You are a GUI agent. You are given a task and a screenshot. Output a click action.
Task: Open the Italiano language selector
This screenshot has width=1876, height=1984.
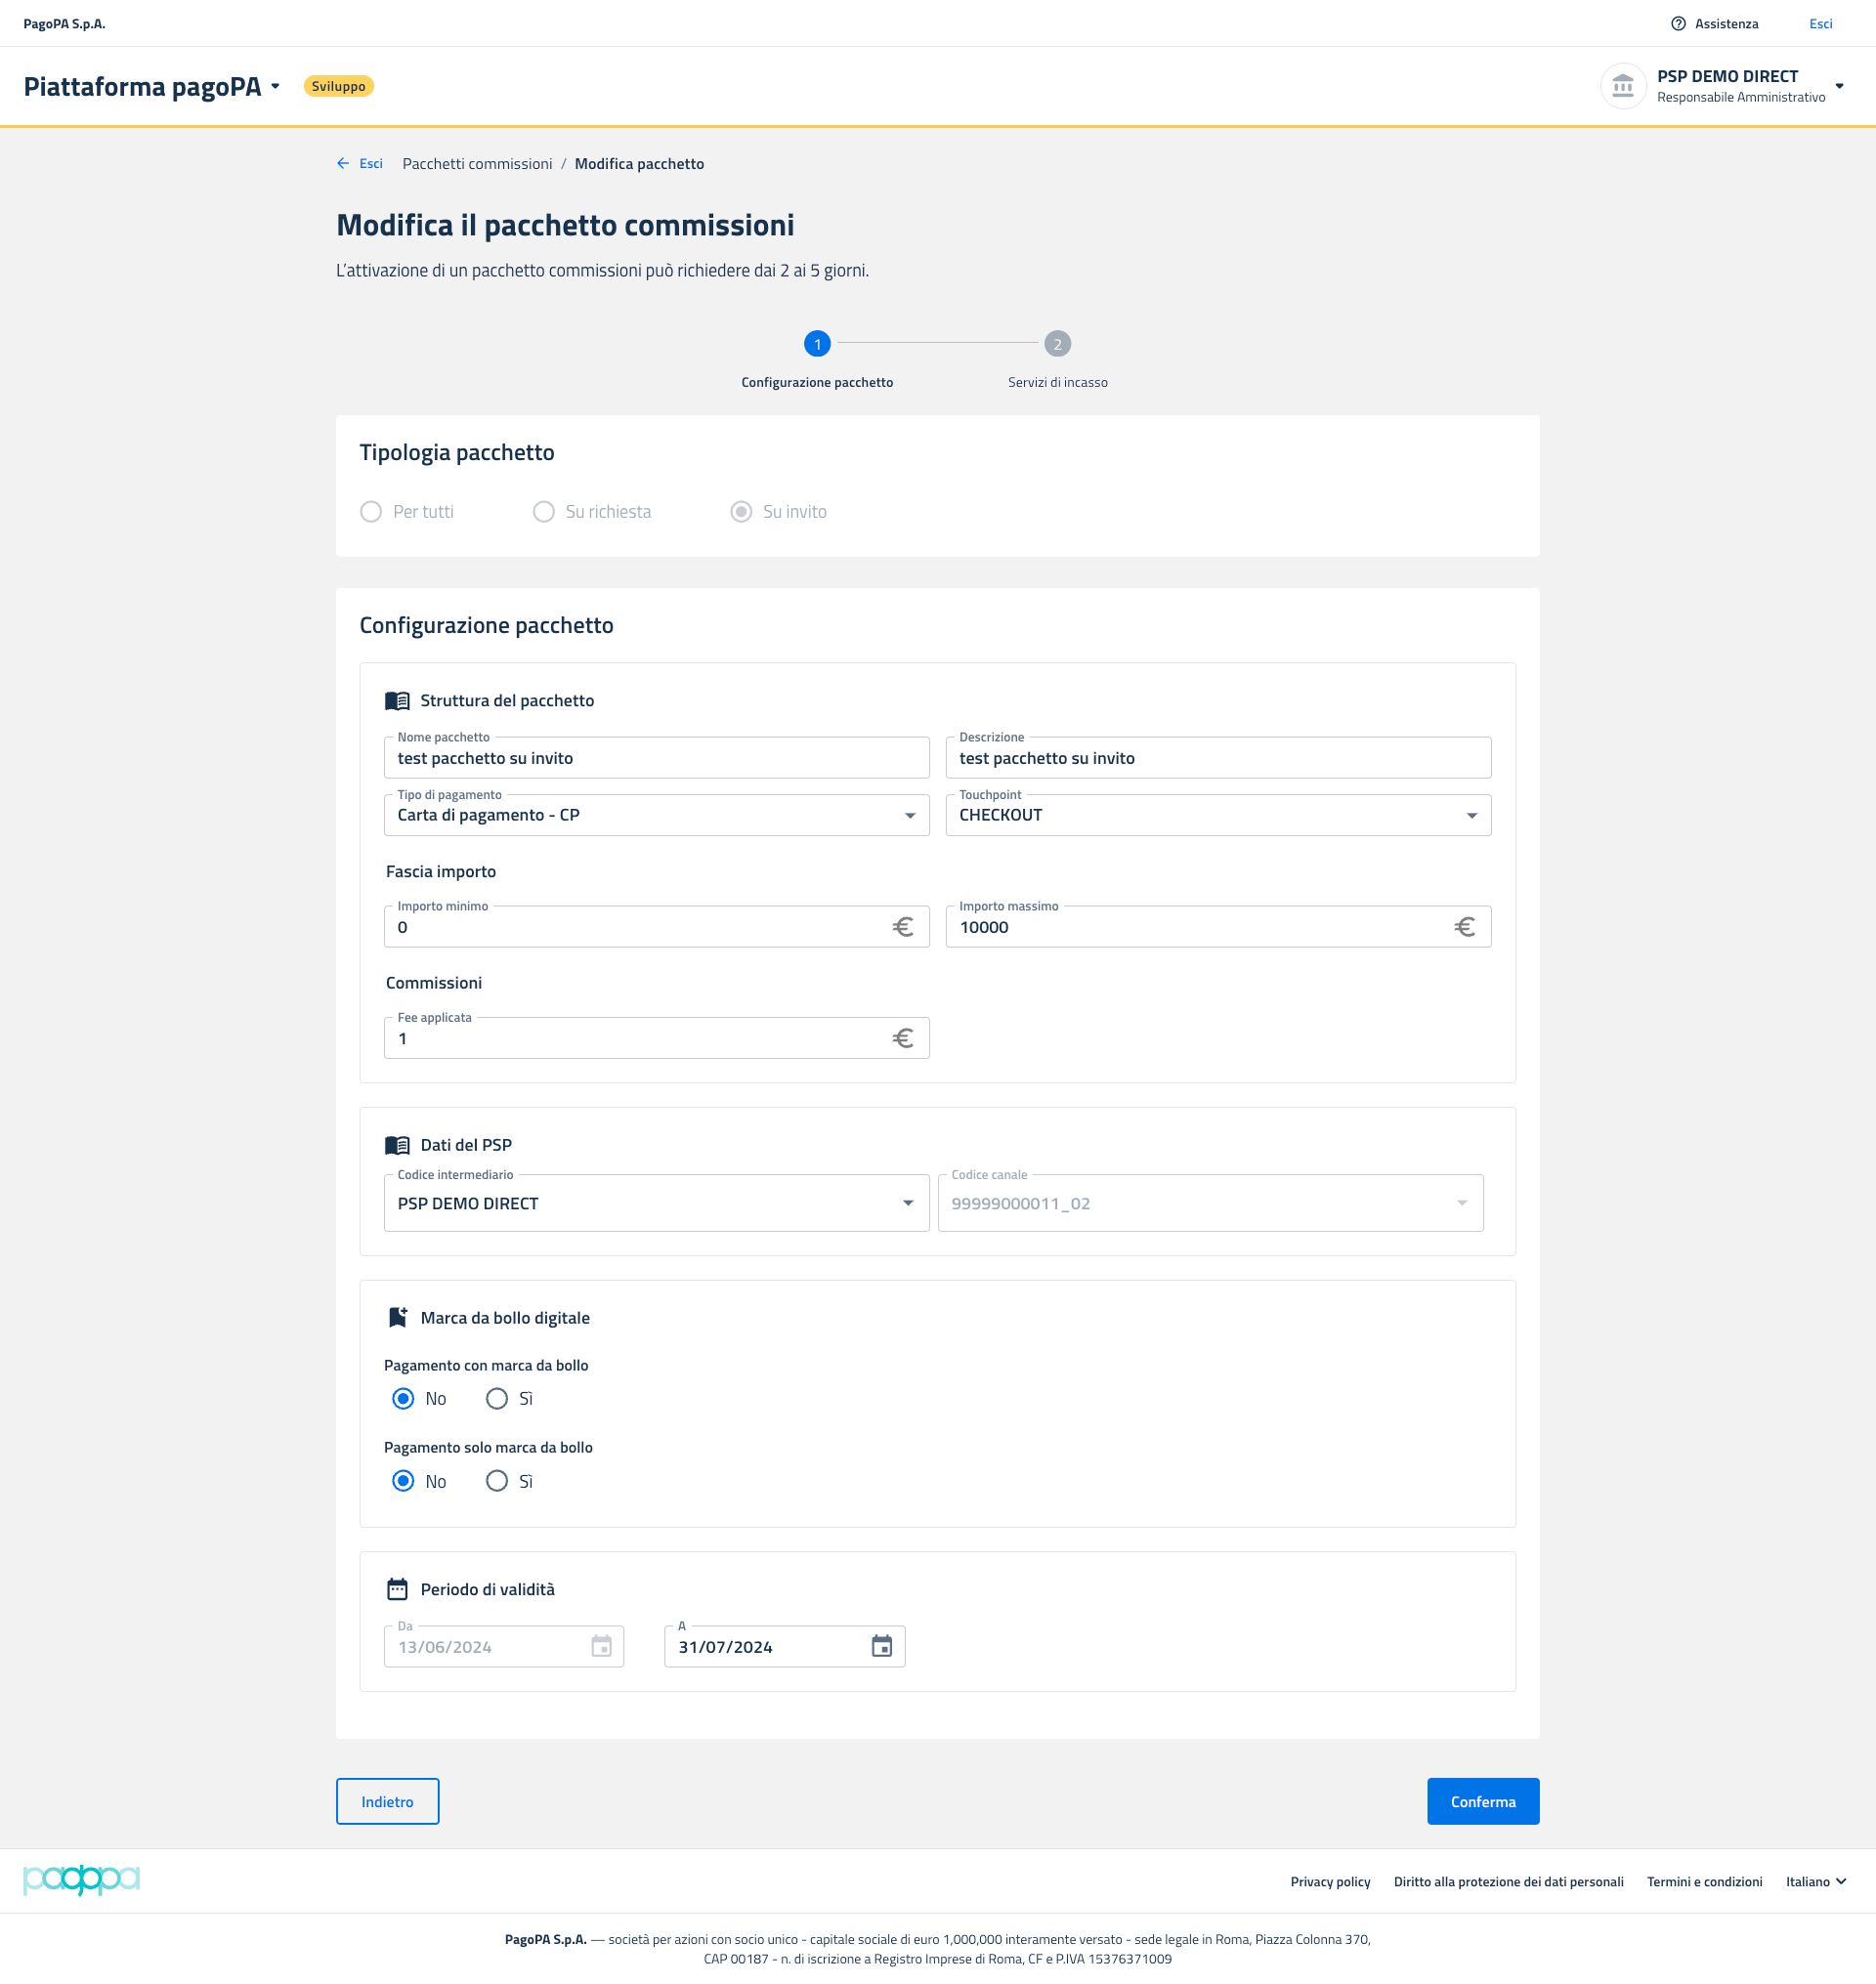pyautogui.click(x=1815, y=1881)
